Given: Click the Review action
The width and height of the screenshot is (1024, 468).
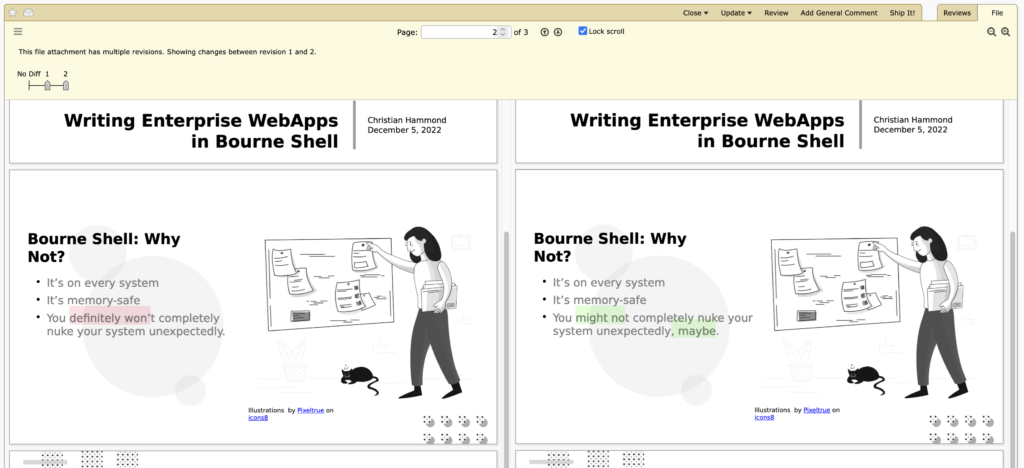Looking at the screenshot, I should click(776, 12).
